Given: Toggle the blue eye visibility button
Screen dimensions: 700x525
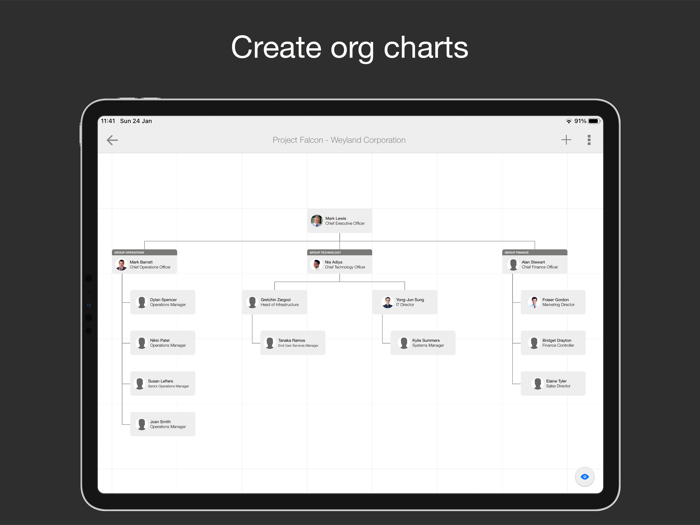Looking at the screenshot, I should (x=585, y=477).
